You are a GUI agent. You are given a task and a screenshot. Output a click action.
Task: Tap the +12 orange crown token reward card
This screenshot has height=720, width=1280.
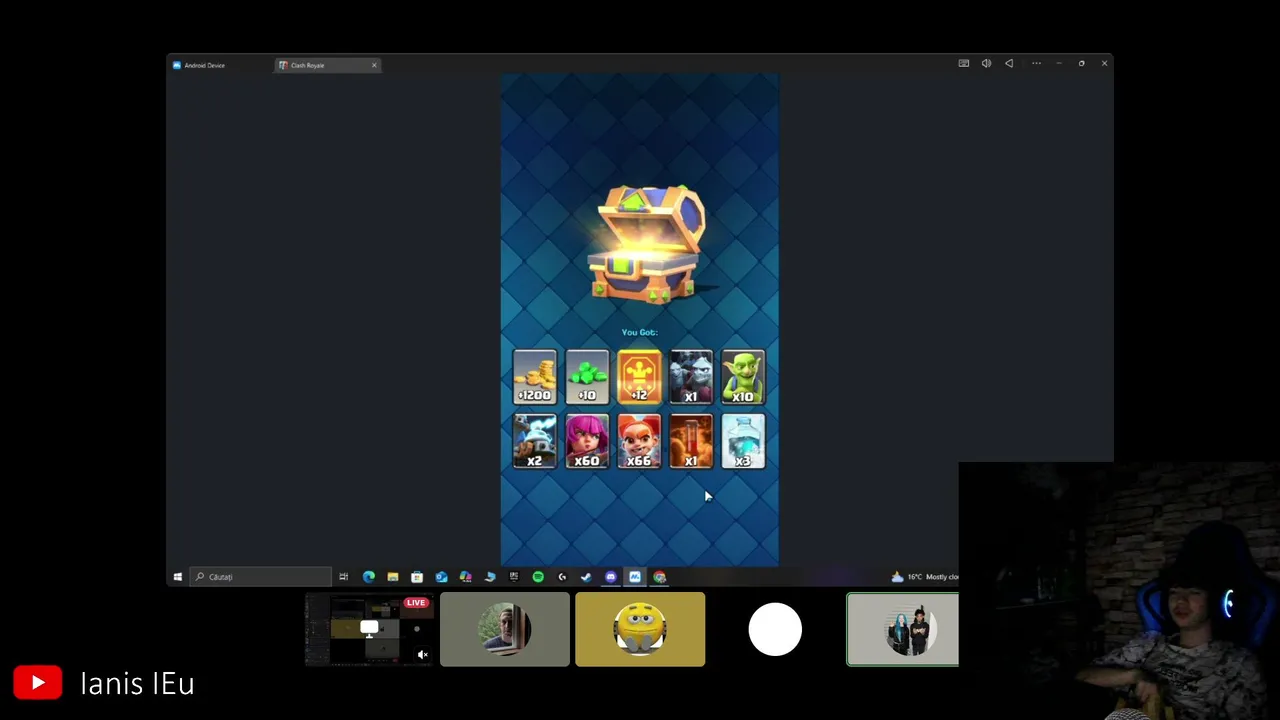click(x=639, y=376)
